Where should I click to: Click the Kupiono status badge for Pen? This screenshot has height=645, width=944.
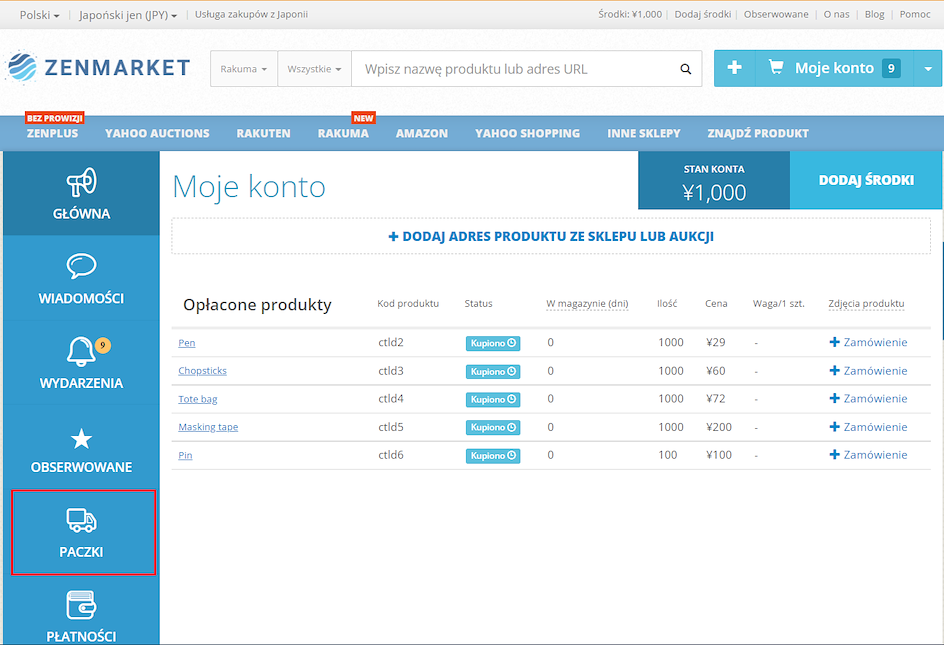pos(492,343)
